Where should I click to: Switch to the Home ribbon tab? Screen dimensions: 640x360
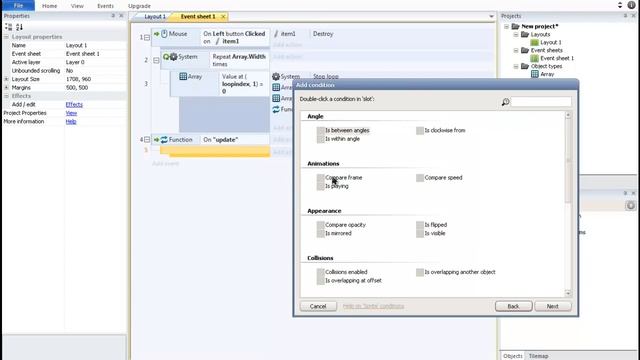[49, 6]
